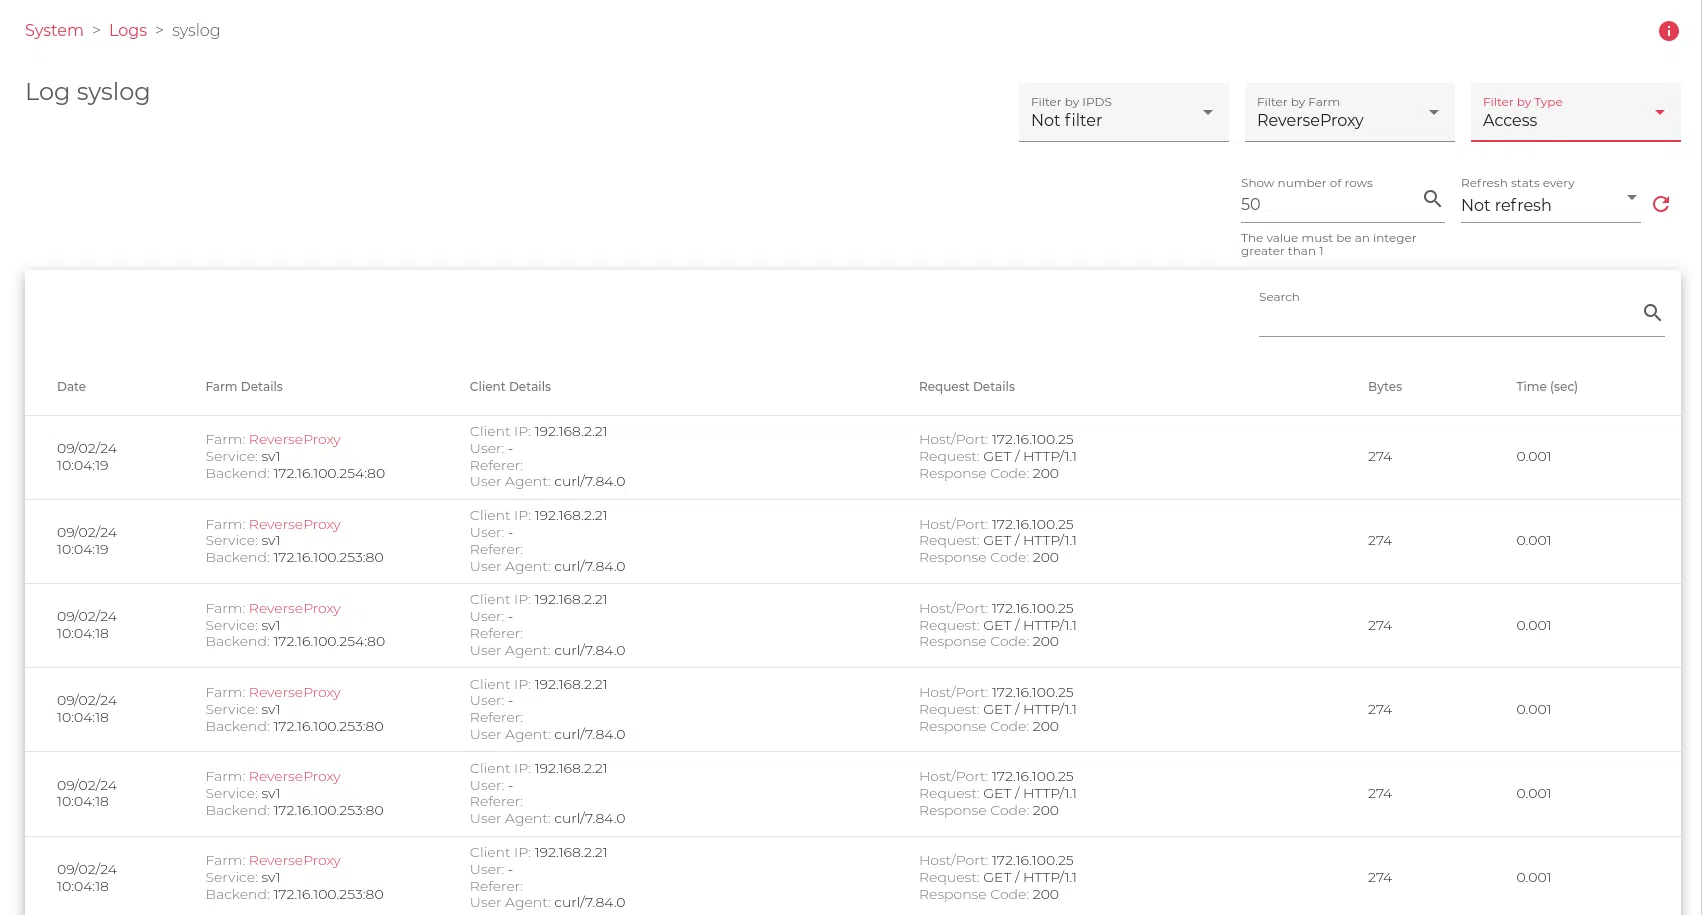Sort by Time (sec) column header
Image resolution: width=1702 pixels, height=915 pixels.
coord(1546,387)
